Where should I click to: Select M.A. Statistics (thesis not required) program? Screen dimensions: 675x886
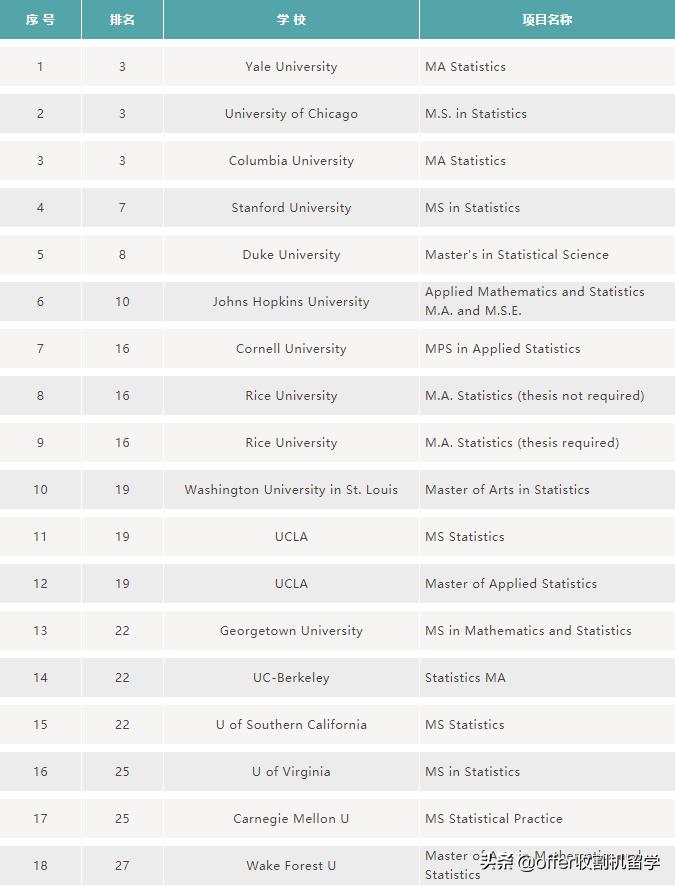pos(534,396)
